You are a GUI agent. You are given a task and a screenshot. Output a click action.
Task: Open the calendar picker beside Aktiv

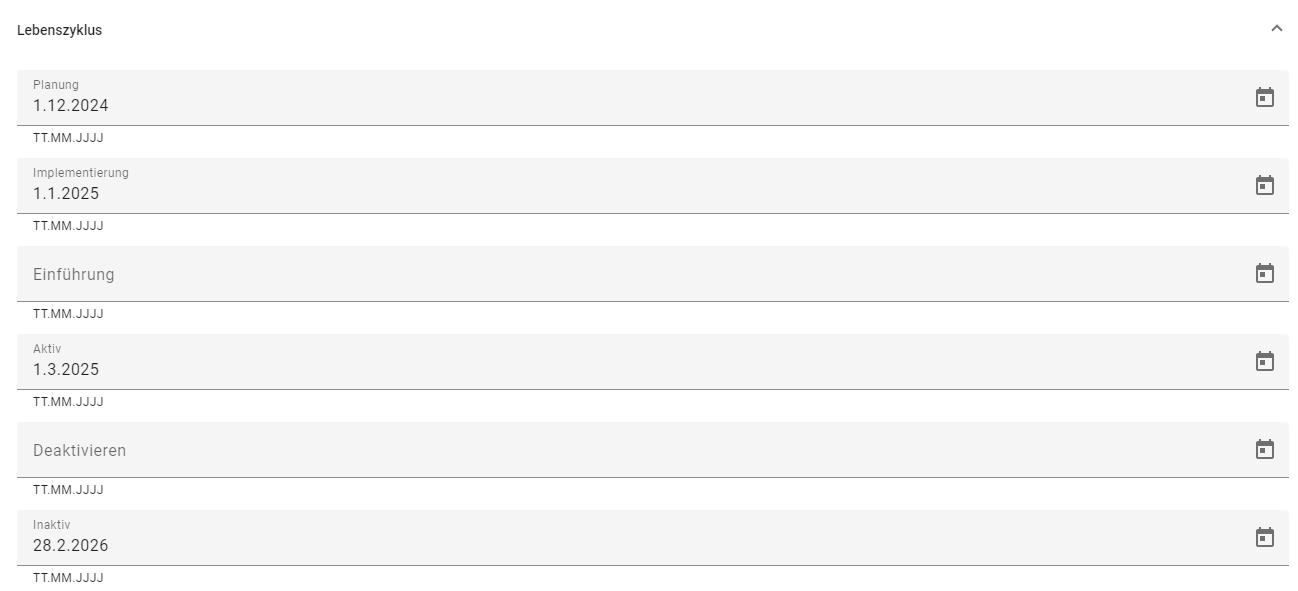click(x=1266, y=360)
